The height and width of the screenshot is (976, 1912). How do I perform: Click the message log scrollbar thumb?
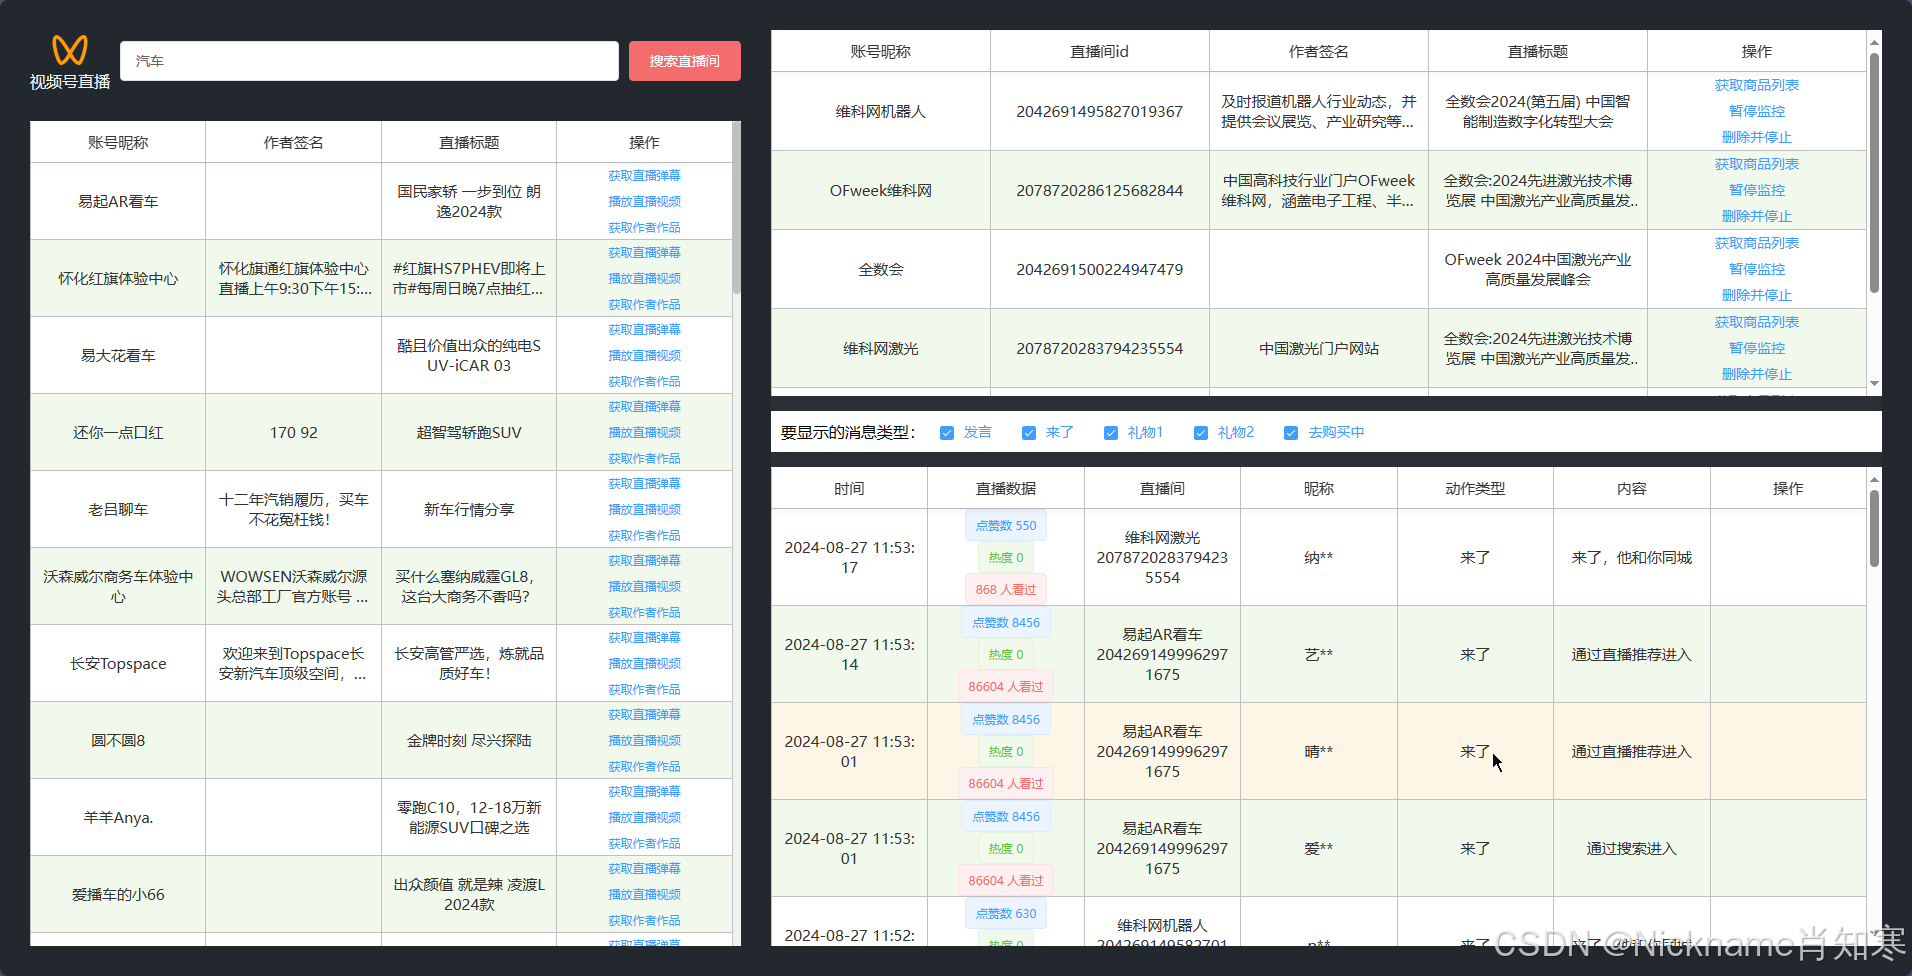[x=1874, y=528]
